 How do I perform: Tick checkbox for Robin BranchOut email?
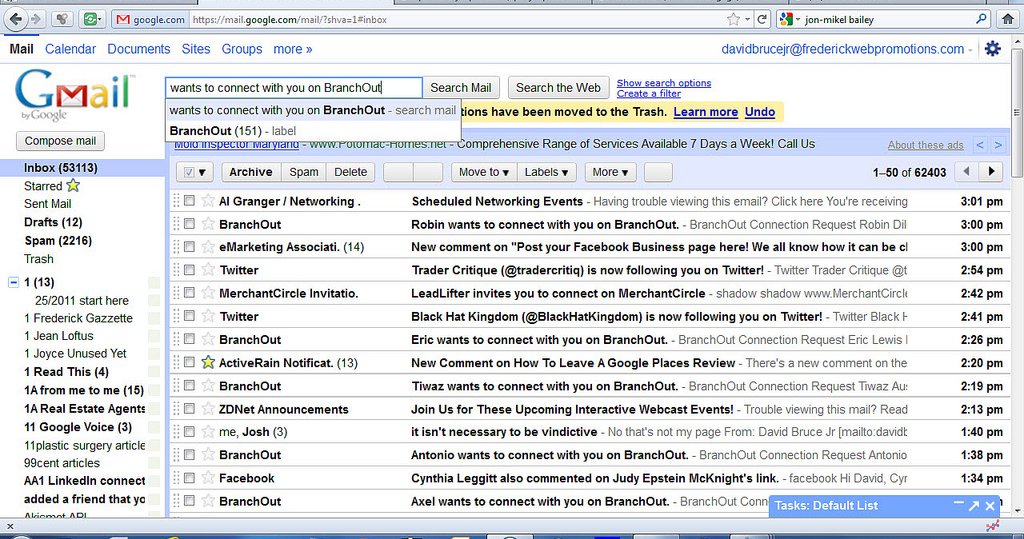click(x=189, y=223)
